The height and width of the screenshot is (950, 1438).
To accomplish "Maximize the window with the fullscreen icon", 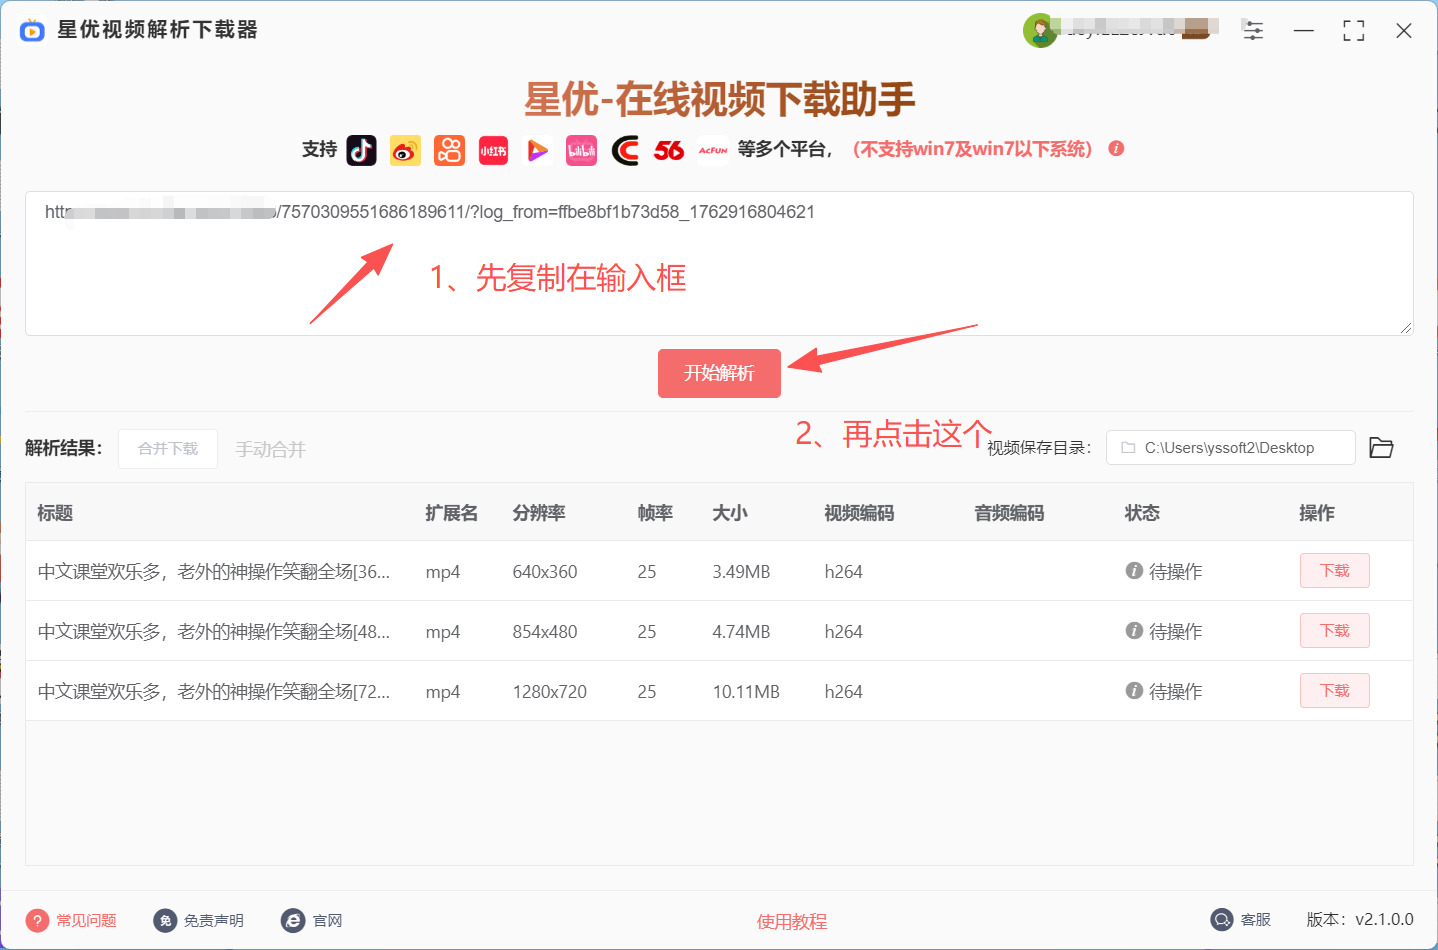I will tap(1354, 31).
